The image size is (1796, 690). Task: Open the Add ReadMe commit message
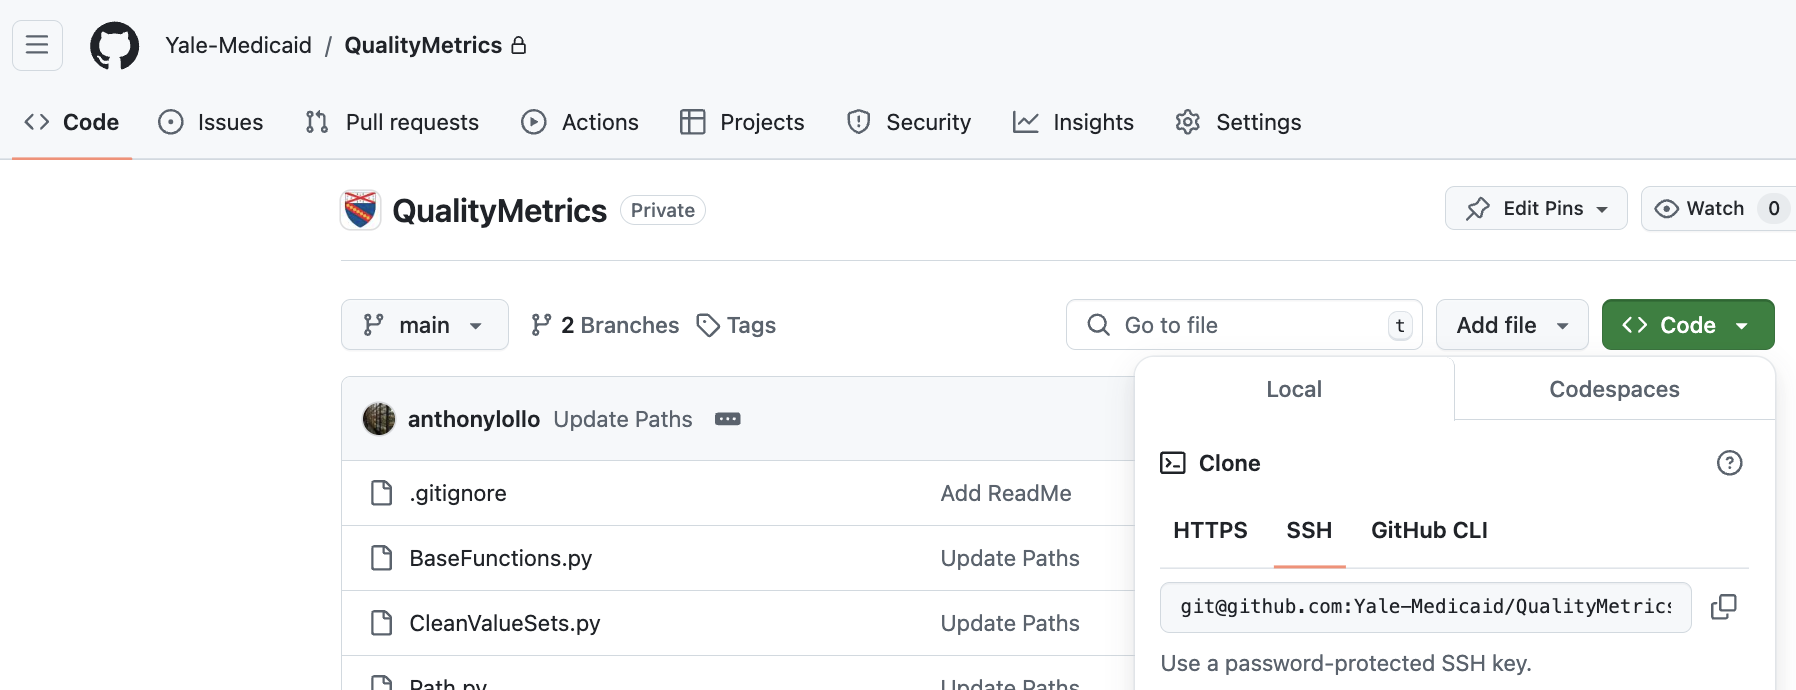[1006, 493]
